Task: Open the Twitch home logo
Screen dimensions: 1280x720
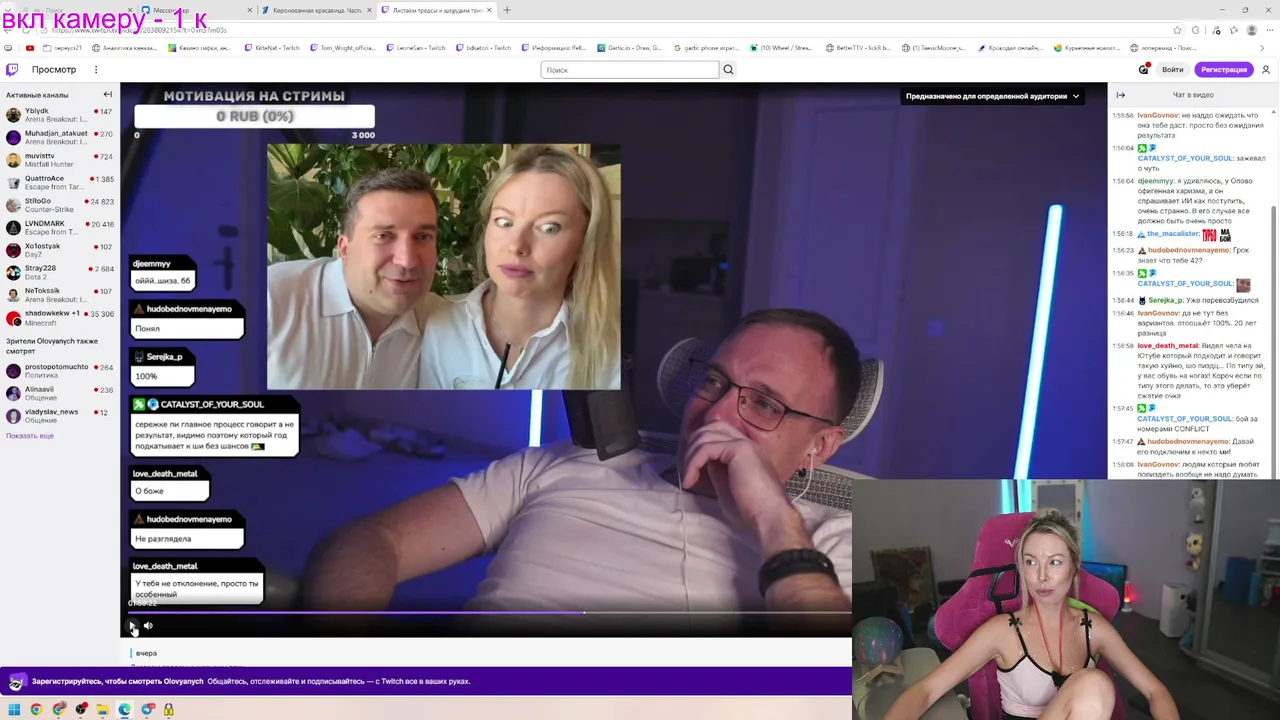Action: click(12, 70)
